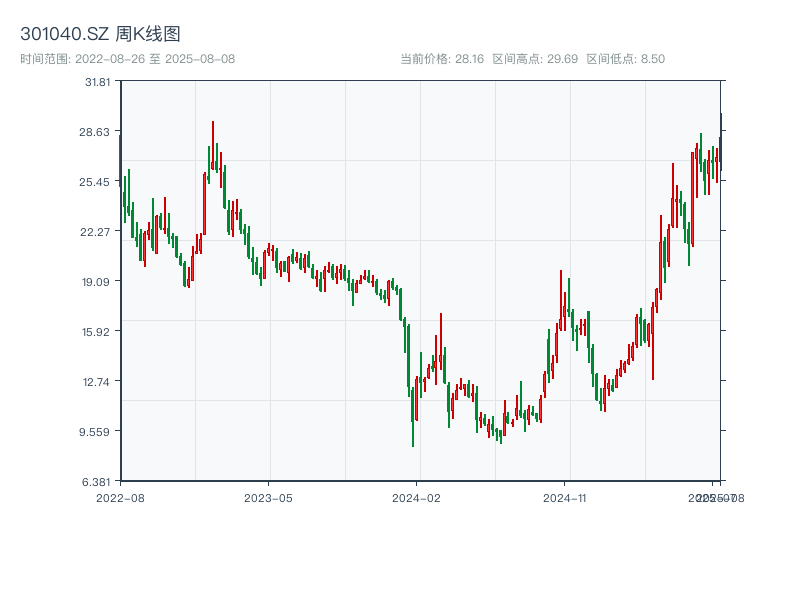The height and width of the screenshot is (600, 800).
Task: Click the 6.381 y-axis tick label
Action: coord(98,482)
